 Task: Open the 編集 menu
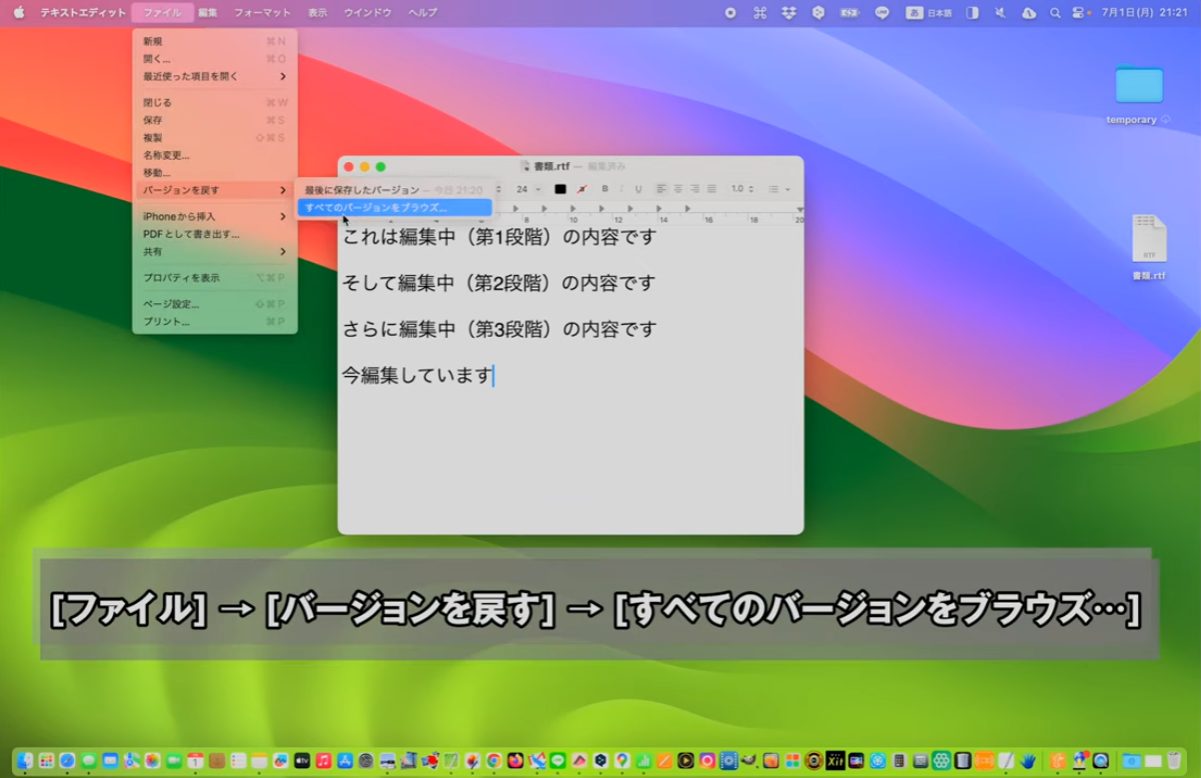[x=208, y=12]
